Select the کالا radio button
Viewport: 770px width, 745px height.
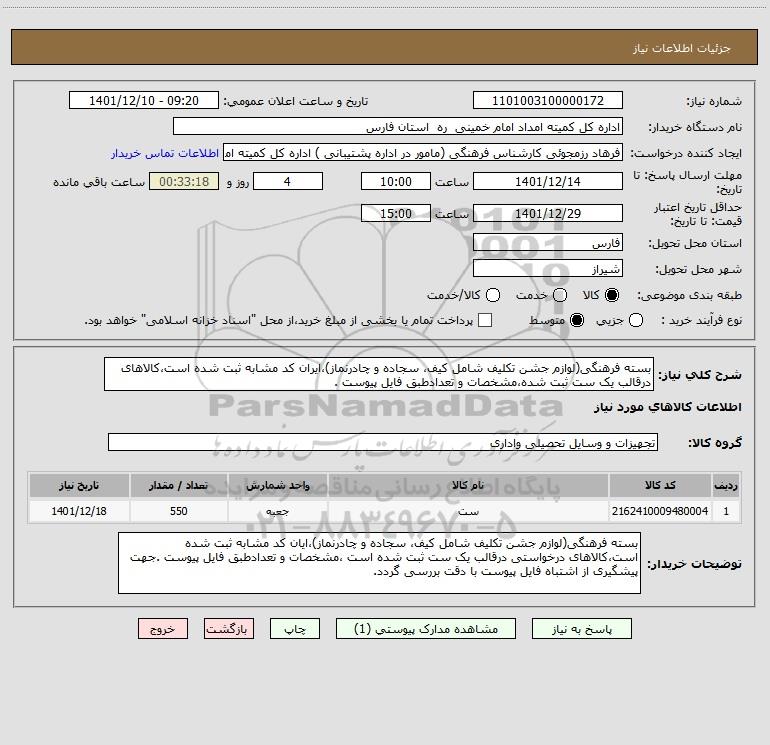[x=612, y=295]
